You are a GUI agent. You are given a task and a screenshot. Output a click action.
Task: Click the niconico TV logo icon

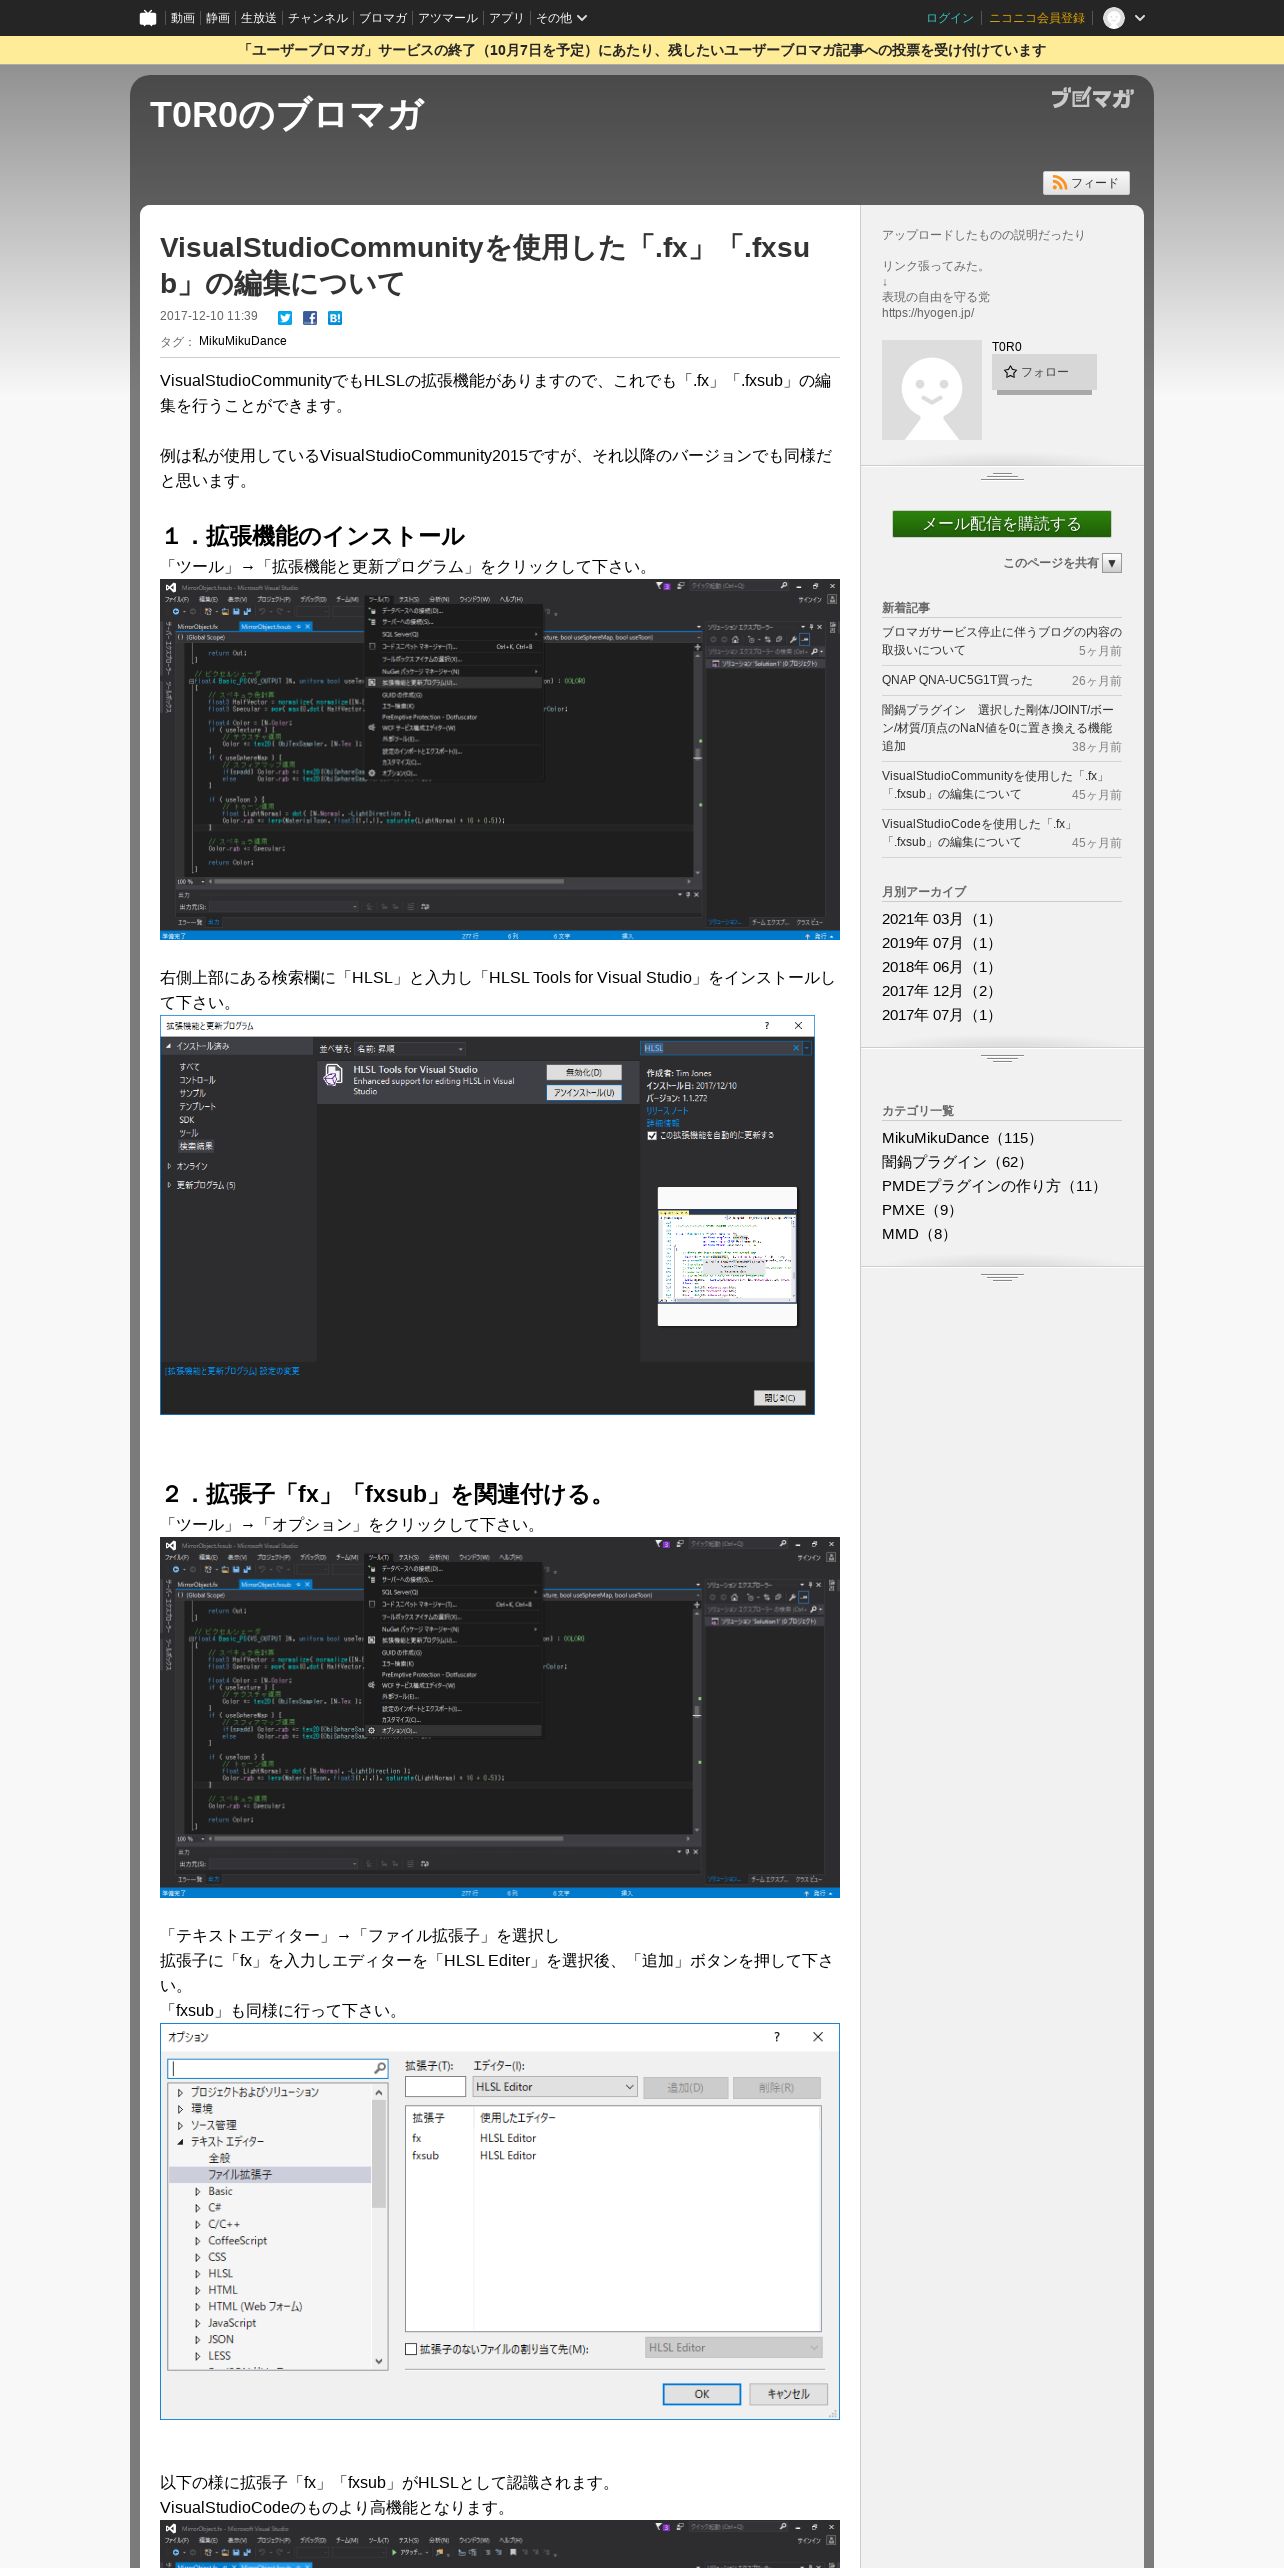coord(148,18)
